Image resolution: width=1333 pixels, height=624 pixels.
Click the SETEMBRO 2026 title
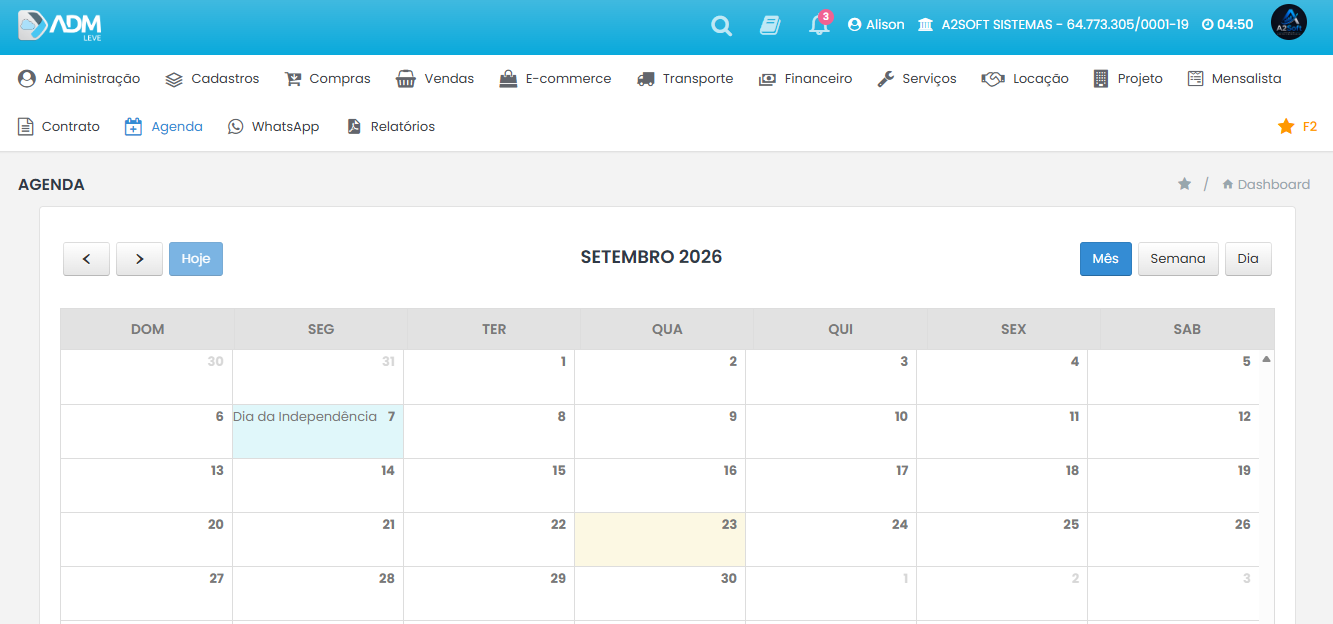tap(651, 257)
